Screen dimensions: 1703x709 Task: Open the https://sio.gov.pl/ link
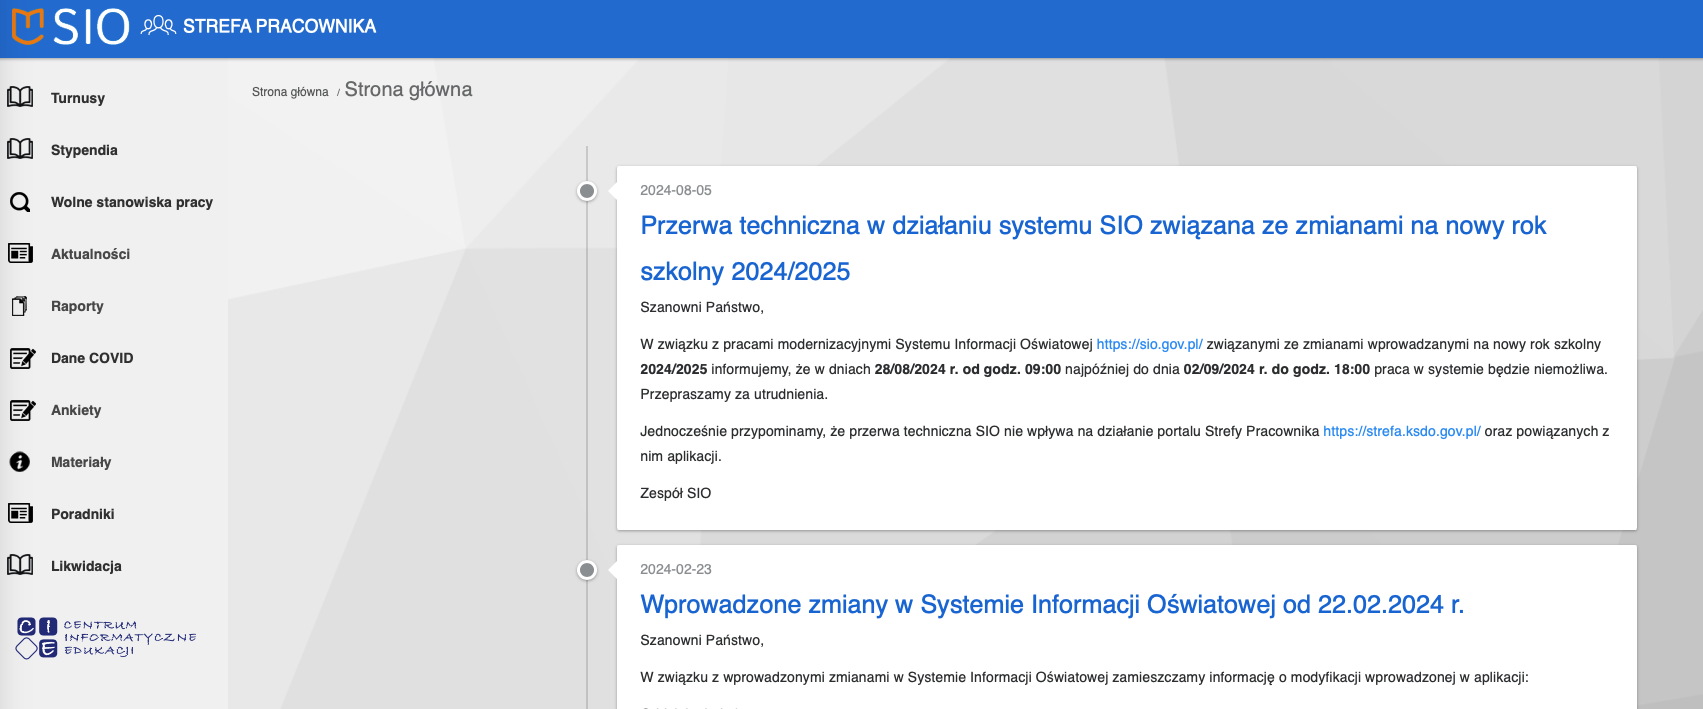coord(1149,344)
